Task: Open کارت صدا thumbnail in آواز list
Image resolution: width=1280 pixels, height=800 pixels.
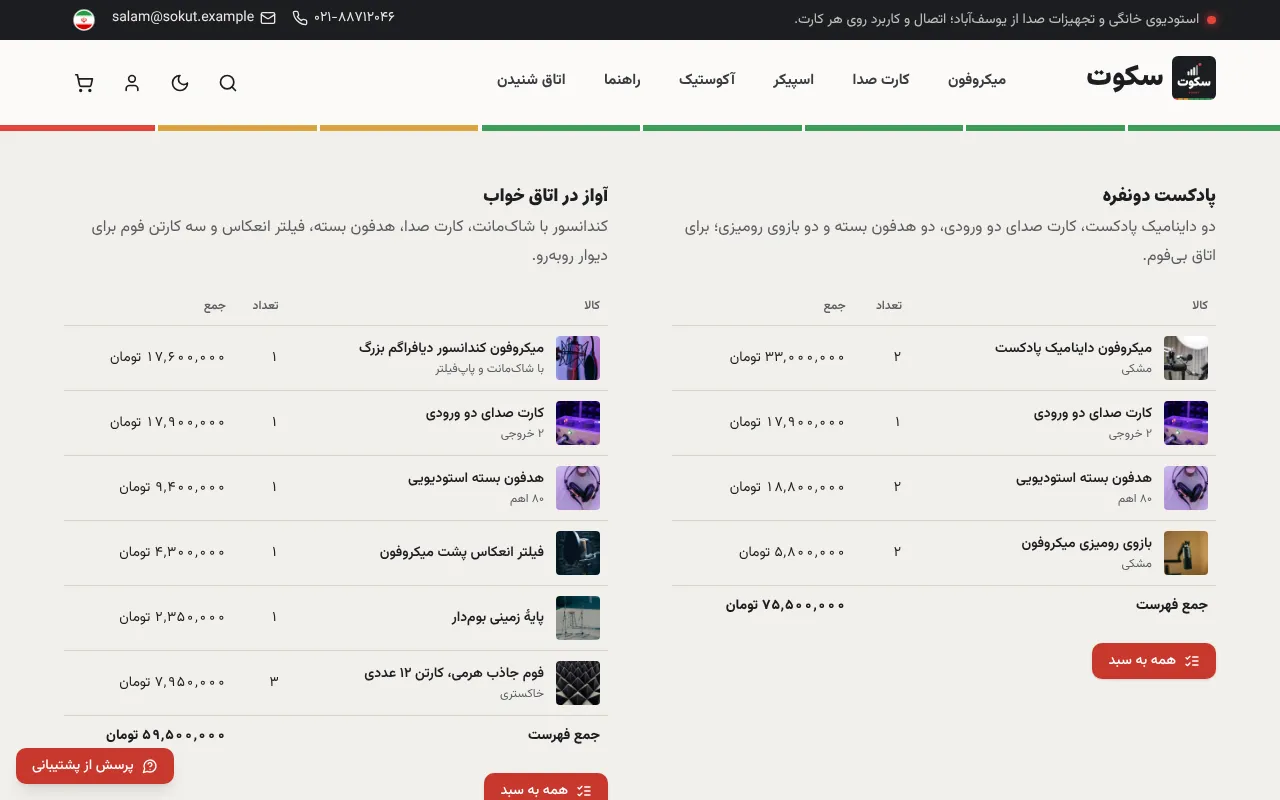Action: coord(578,423)
